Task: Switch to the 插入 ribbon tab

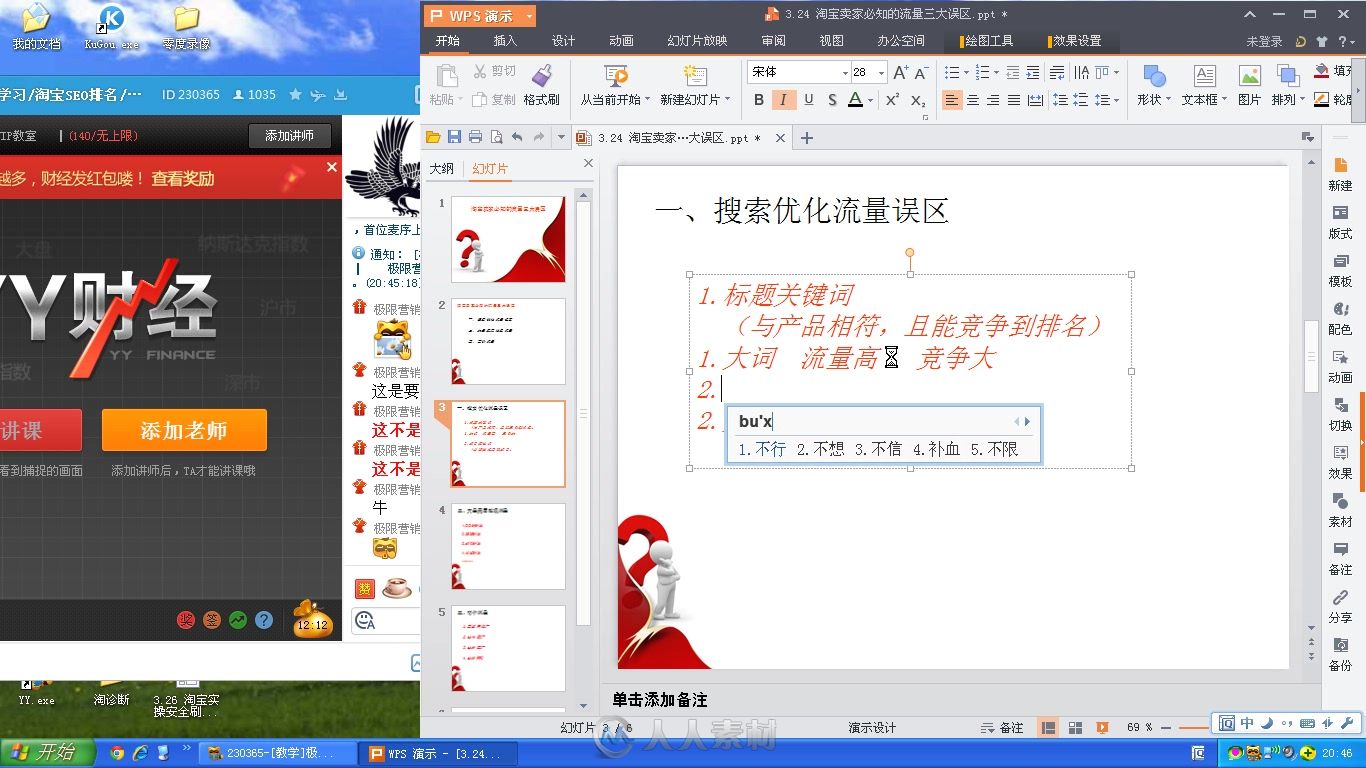Action: click(x=505, y=41)
